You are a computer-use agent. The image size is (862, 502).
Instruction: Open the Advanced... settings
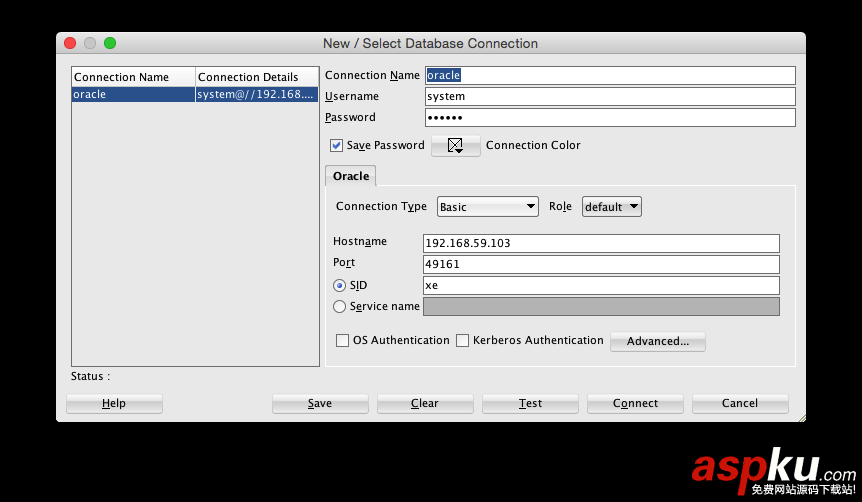pos(657,341)
